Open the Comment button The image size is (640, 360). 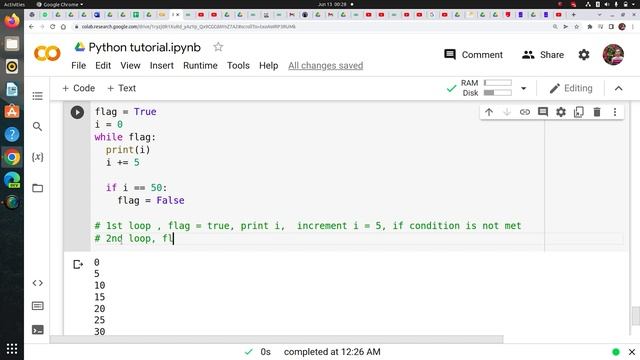pos(473,55)
